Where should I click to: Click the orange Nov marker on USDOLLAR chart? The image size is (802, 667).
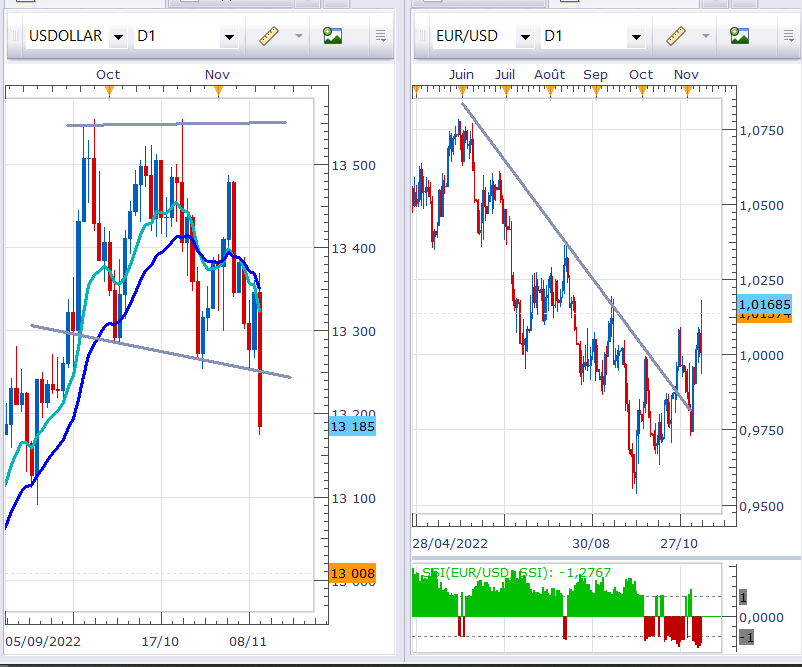coord(218,91)
